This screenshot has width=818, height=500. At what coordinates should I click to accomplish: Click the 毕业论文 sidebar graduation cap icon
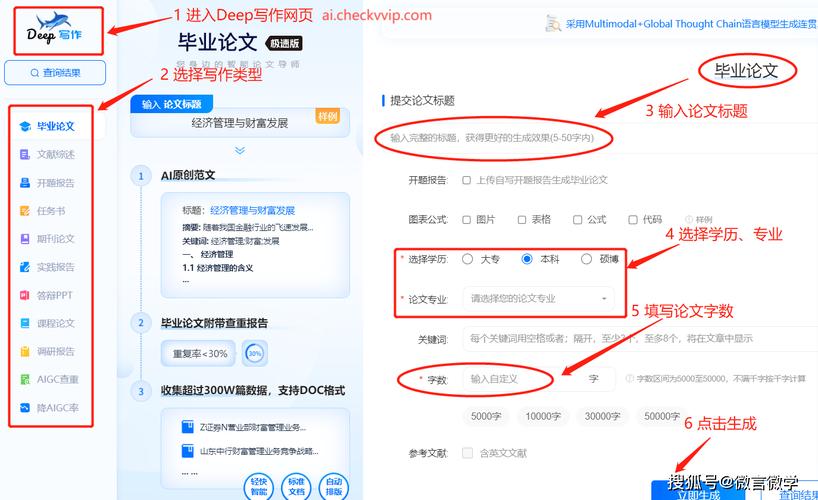point(25,126)
